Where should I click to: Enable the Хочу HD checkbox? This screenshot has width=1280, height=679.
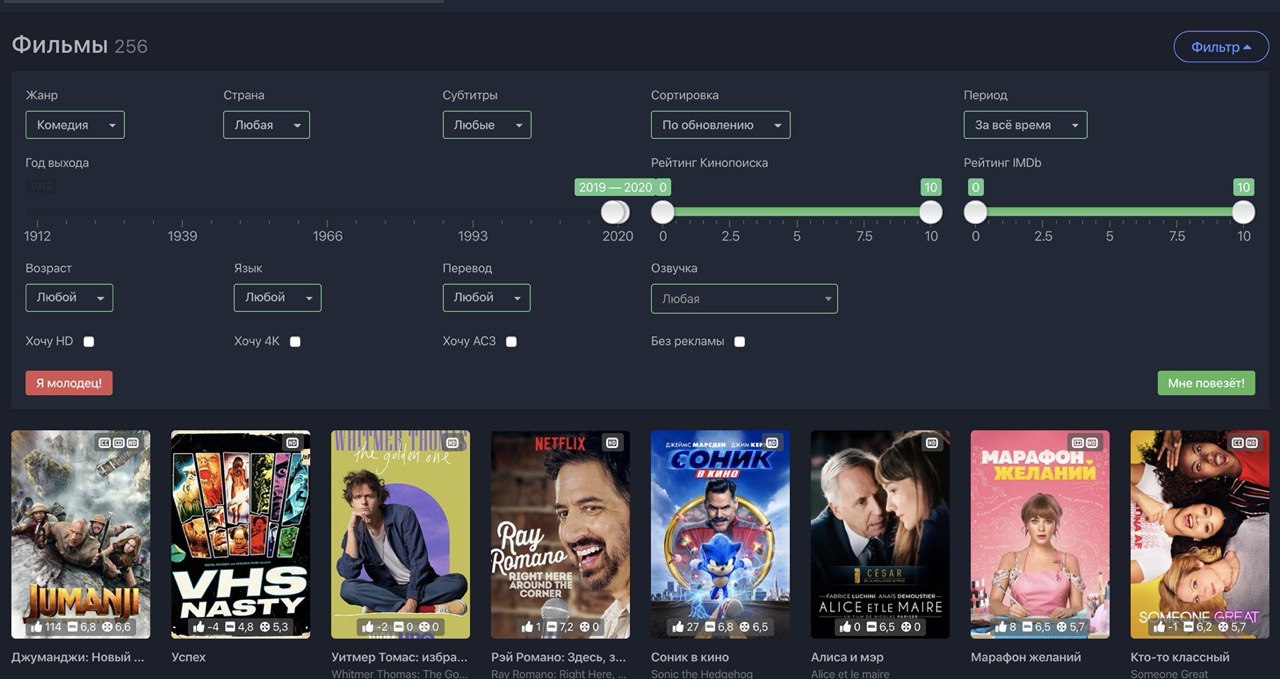89,342
